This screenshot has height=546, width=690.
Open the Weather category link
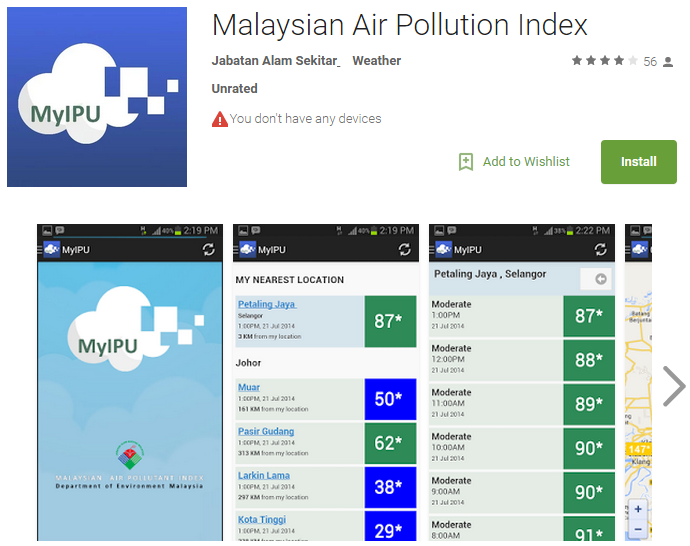[377, 61]
